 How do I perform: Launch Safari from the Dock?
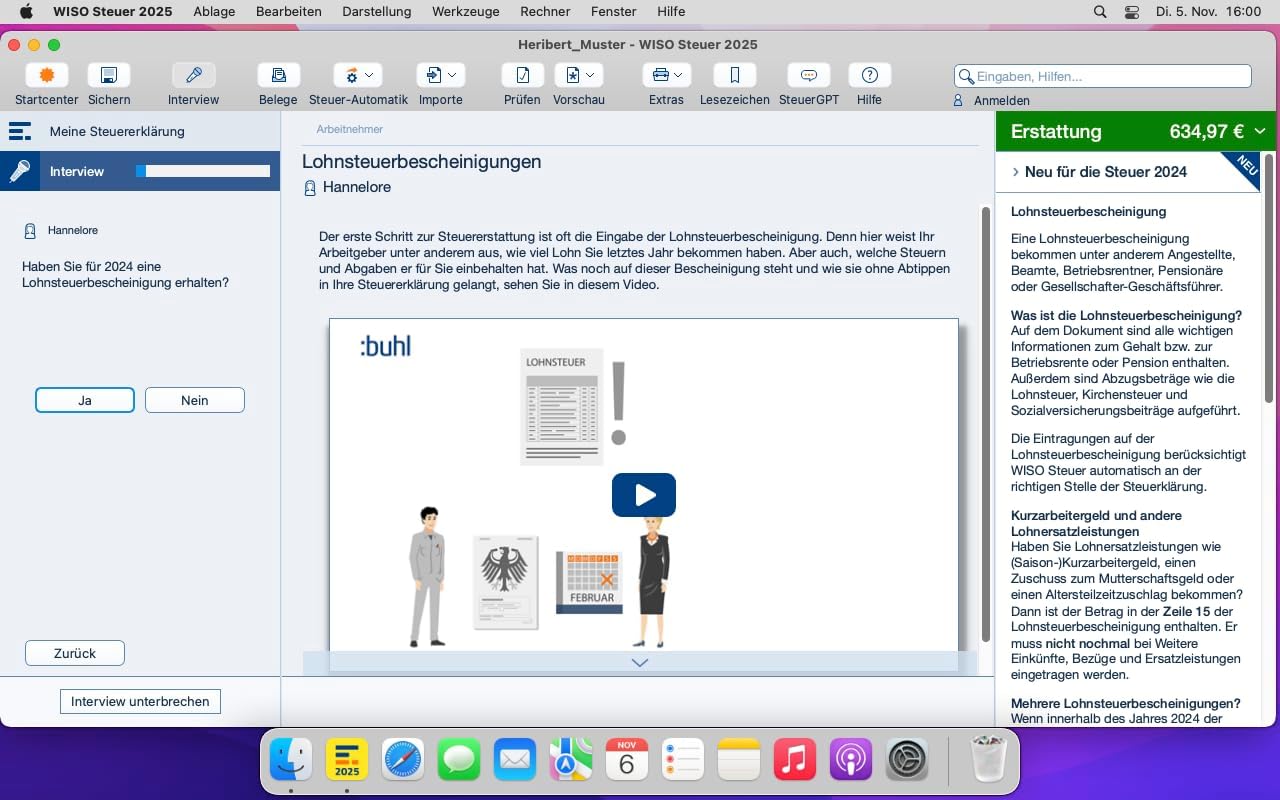[403, 761]
